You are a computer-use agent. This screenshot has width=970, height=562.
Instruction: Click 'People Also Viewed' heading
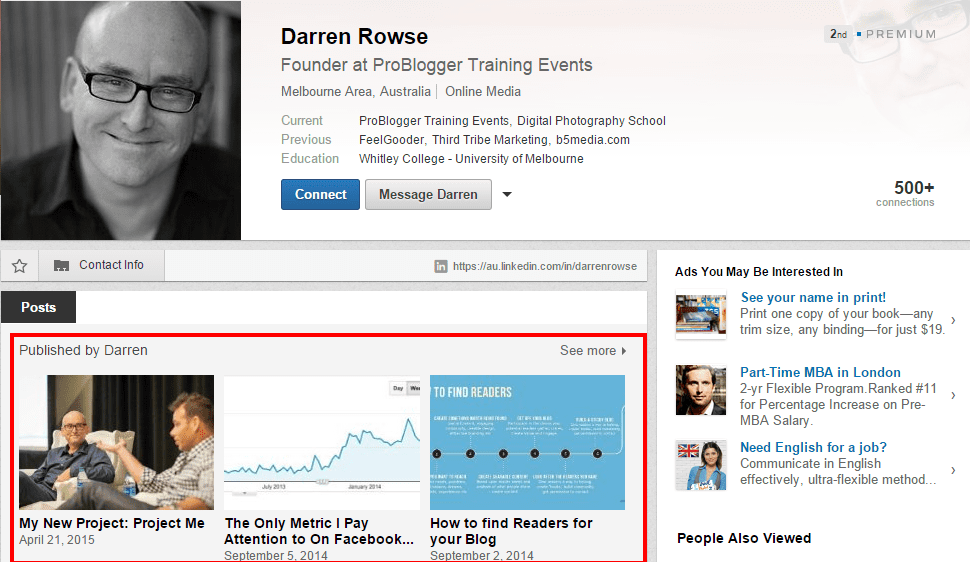tap(744, 538)
